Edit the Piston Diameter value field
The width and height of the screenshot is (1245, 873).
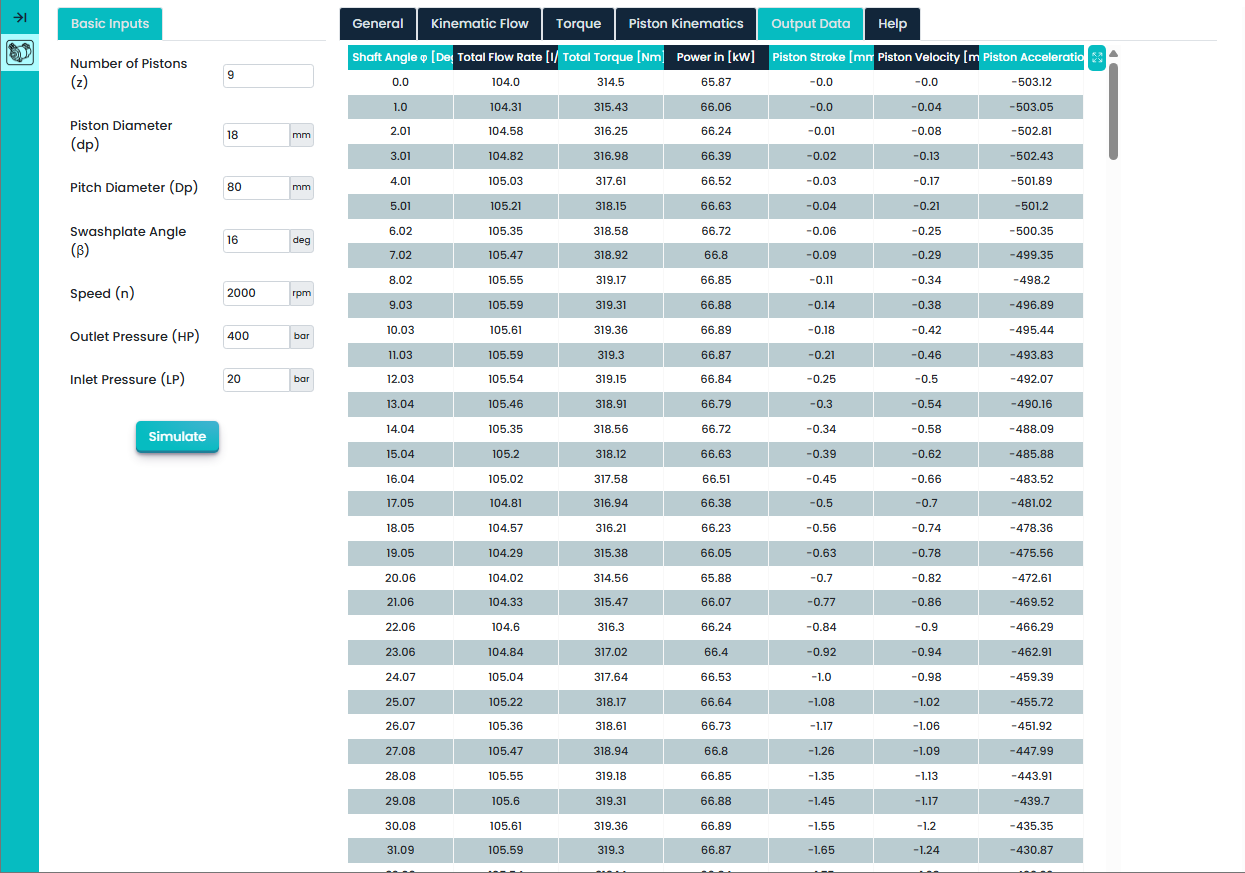[256, 135]
